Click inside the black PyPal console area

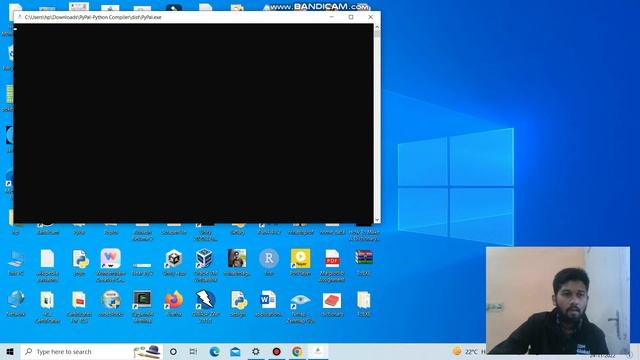click(x=193, y=123)
